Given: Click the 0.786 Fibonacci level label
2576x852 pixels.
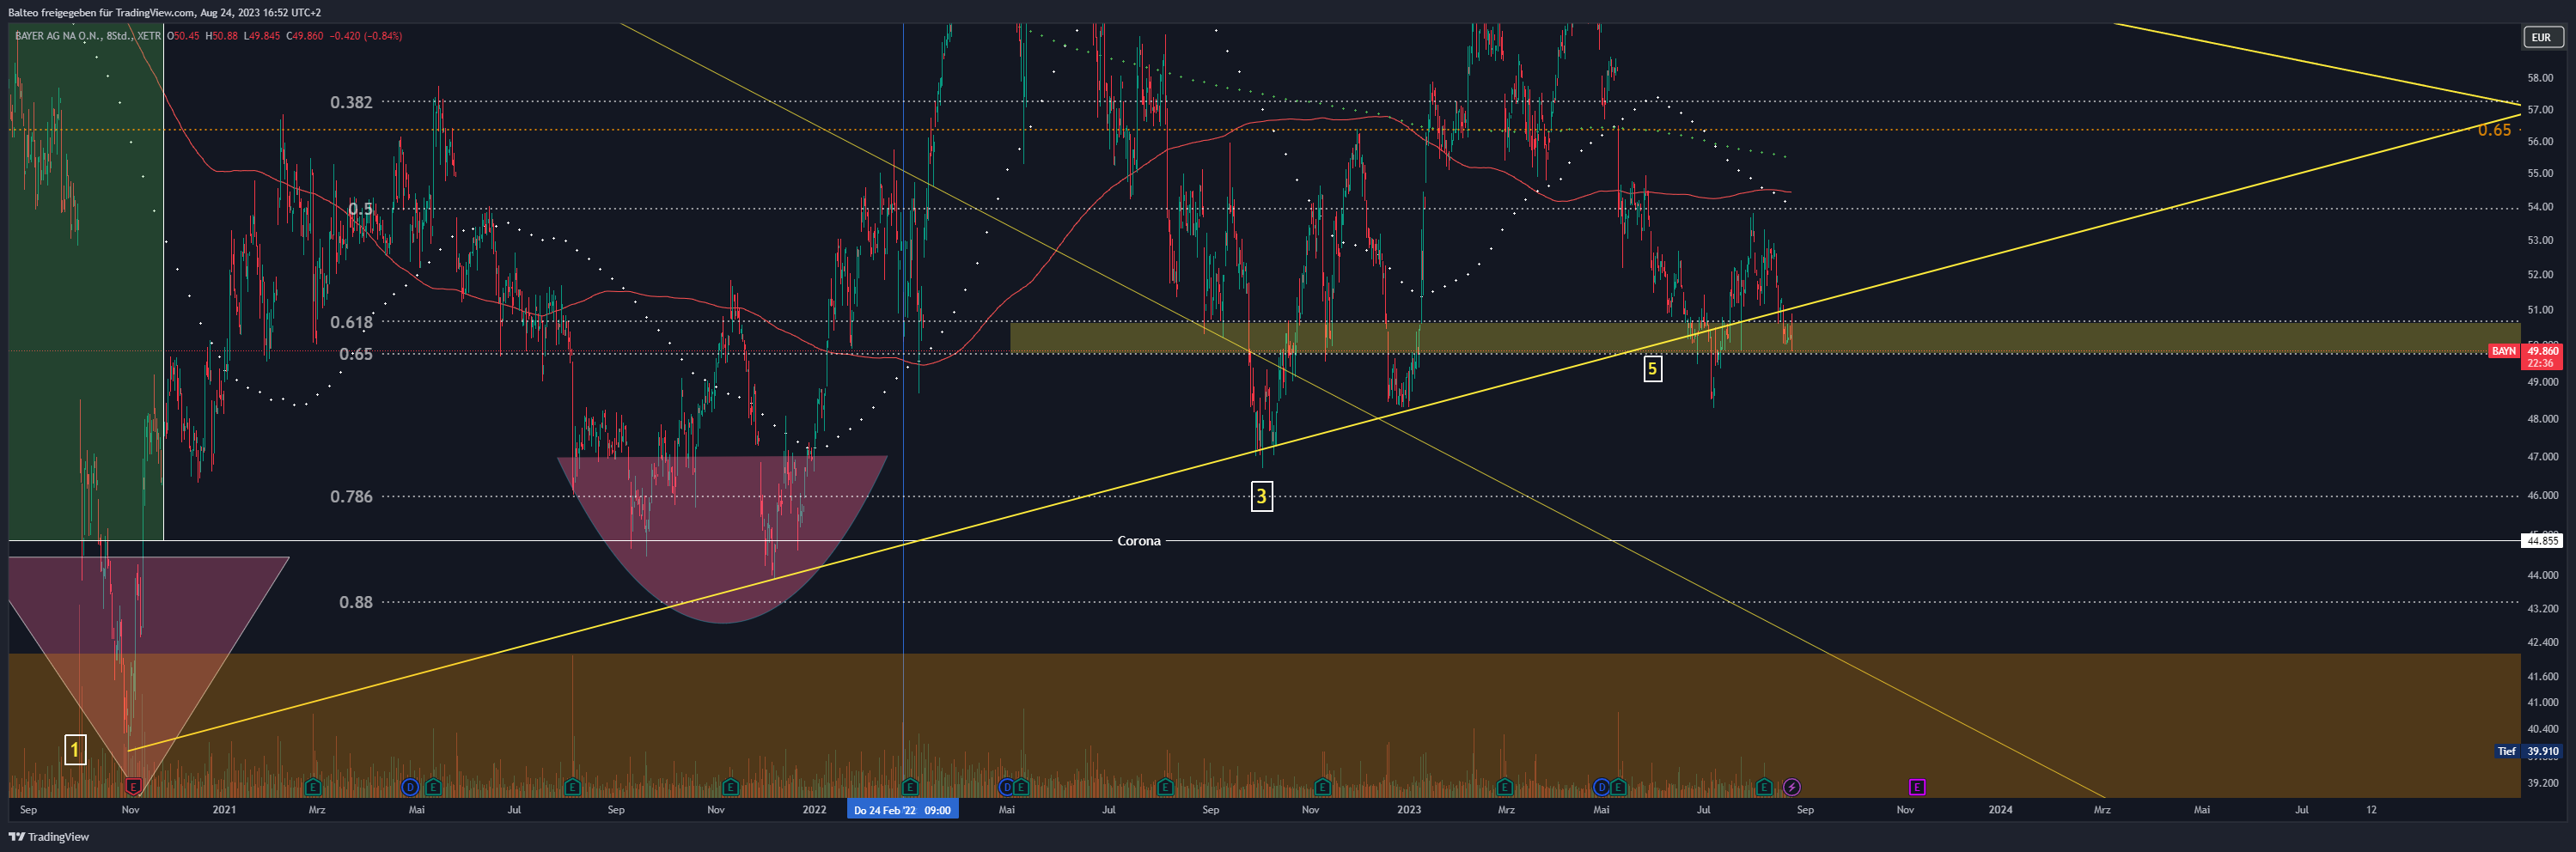Looking at the screenshot, I should (x=351, y=496).
